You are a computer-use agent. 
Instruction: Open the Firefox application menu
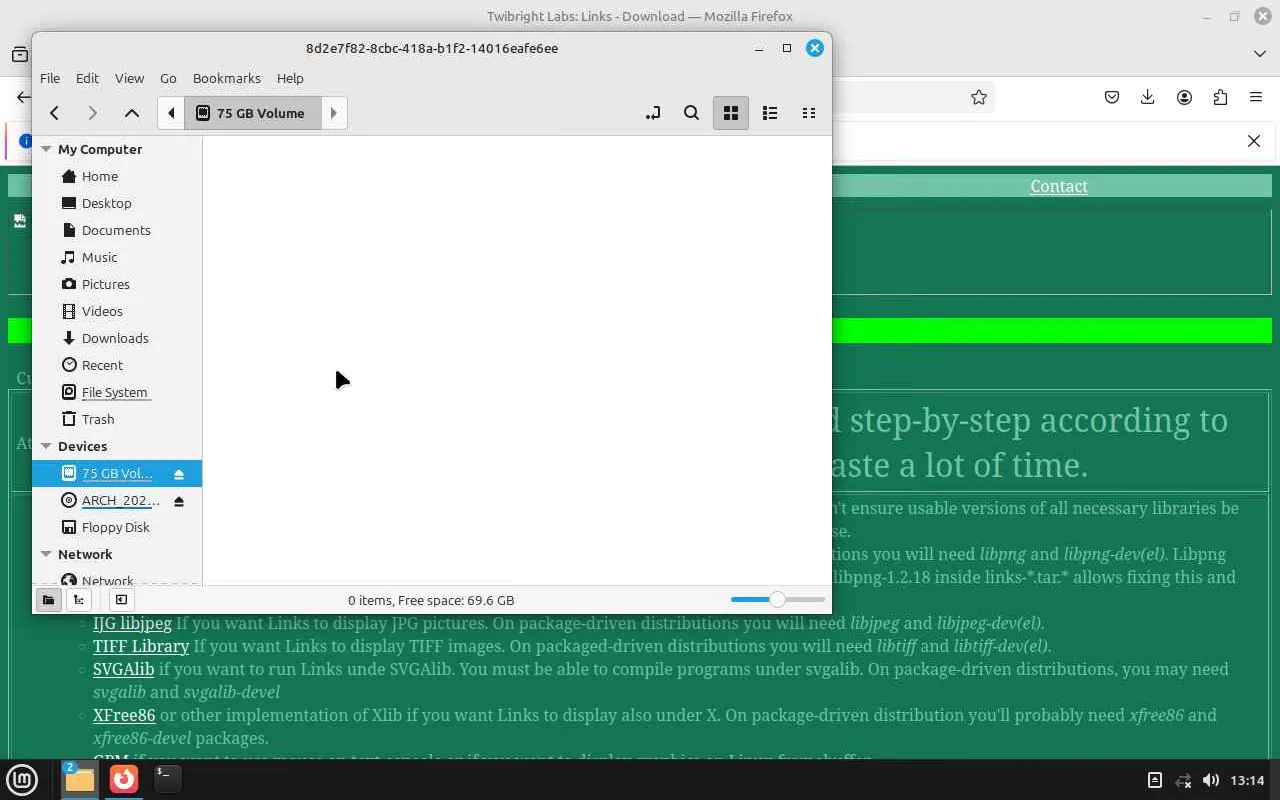[1256, 97]
